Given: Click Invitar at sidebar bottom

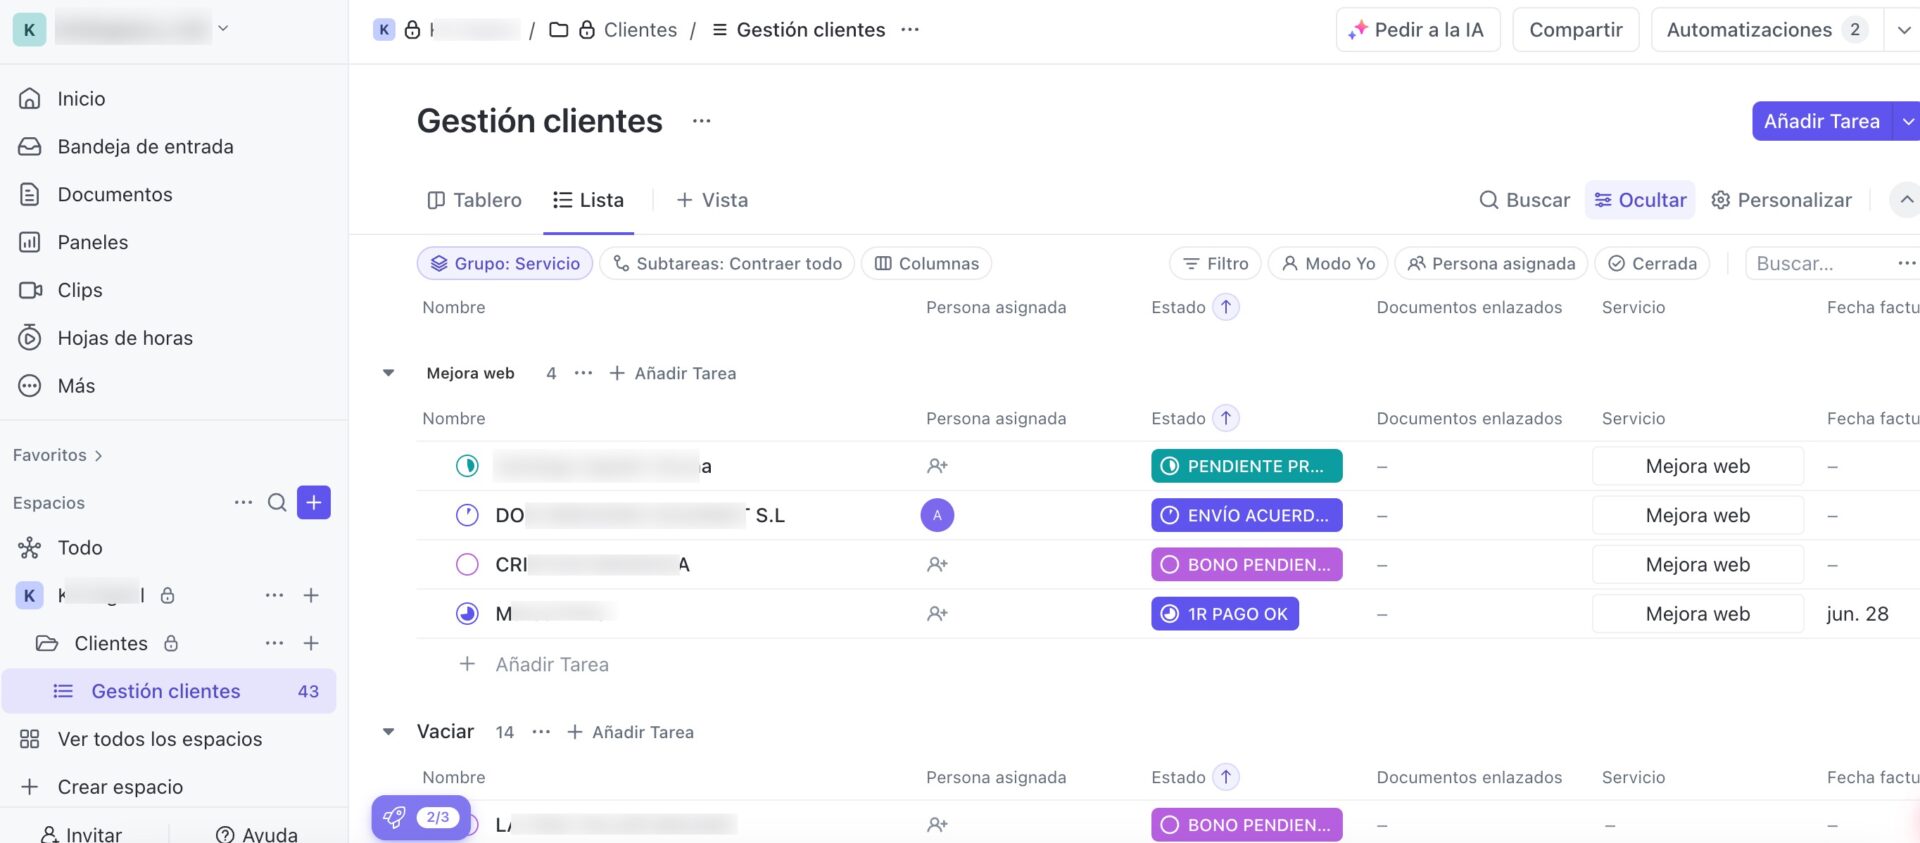Looking at the screenshot, I should (x=80, y=834).
